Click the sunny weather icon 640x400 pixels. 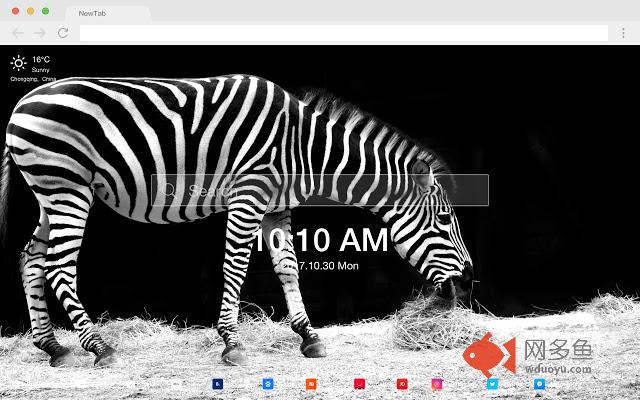point(18,63)
